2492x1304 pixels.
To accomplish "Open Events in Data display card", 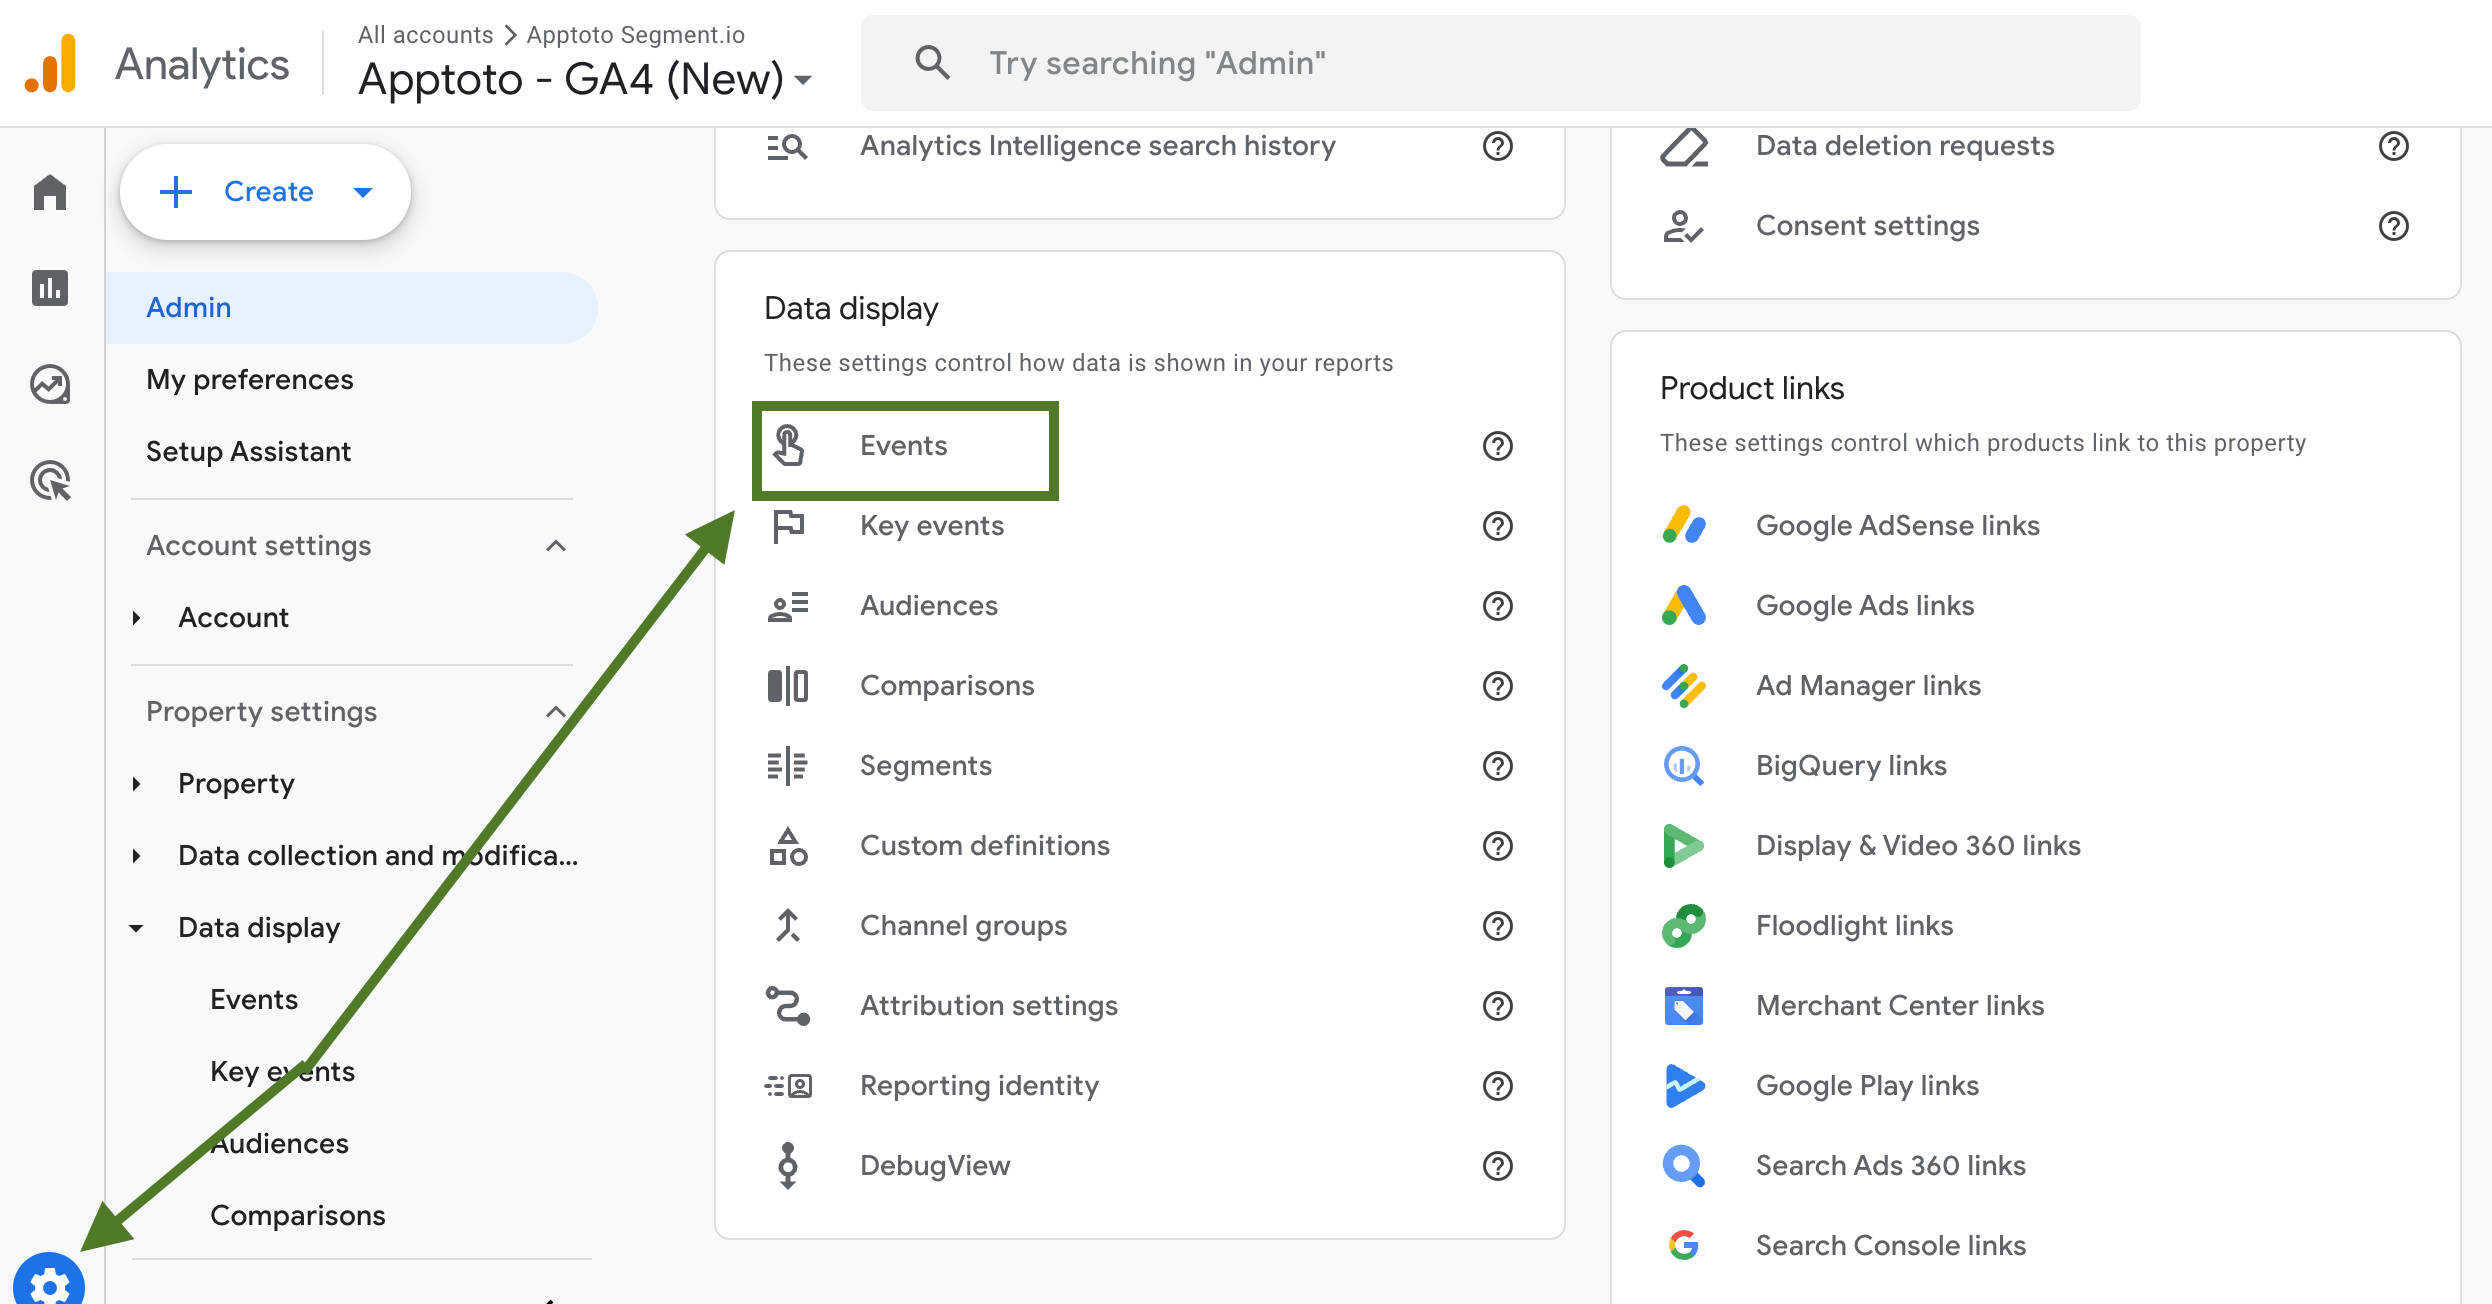I will [905, 447].
